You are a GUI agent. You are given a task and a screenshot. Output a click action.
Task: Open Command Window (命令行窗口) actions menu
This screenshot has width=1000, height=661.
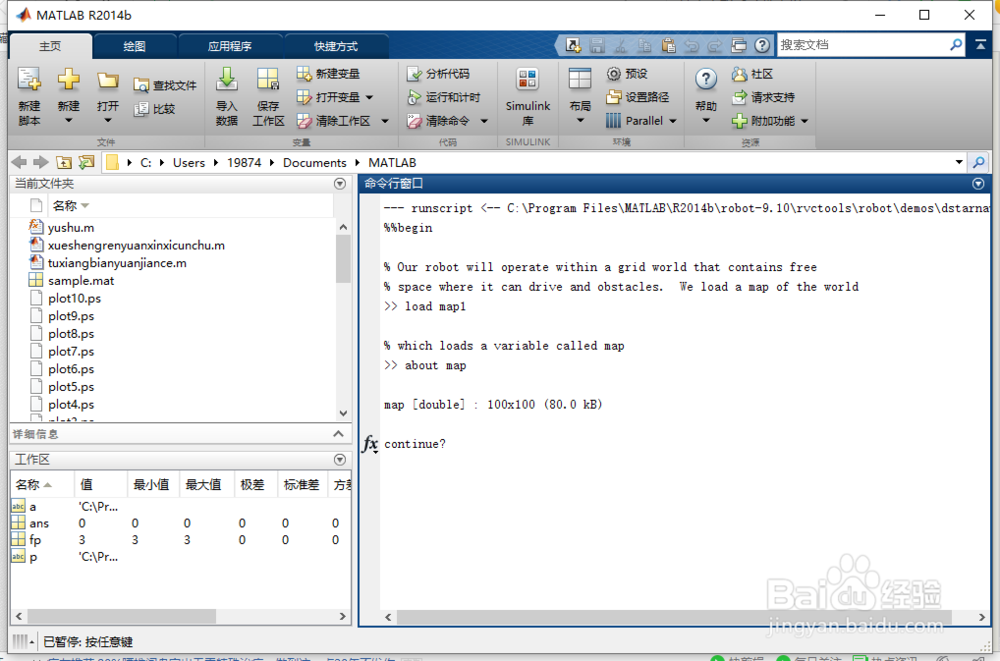[978, 184]
